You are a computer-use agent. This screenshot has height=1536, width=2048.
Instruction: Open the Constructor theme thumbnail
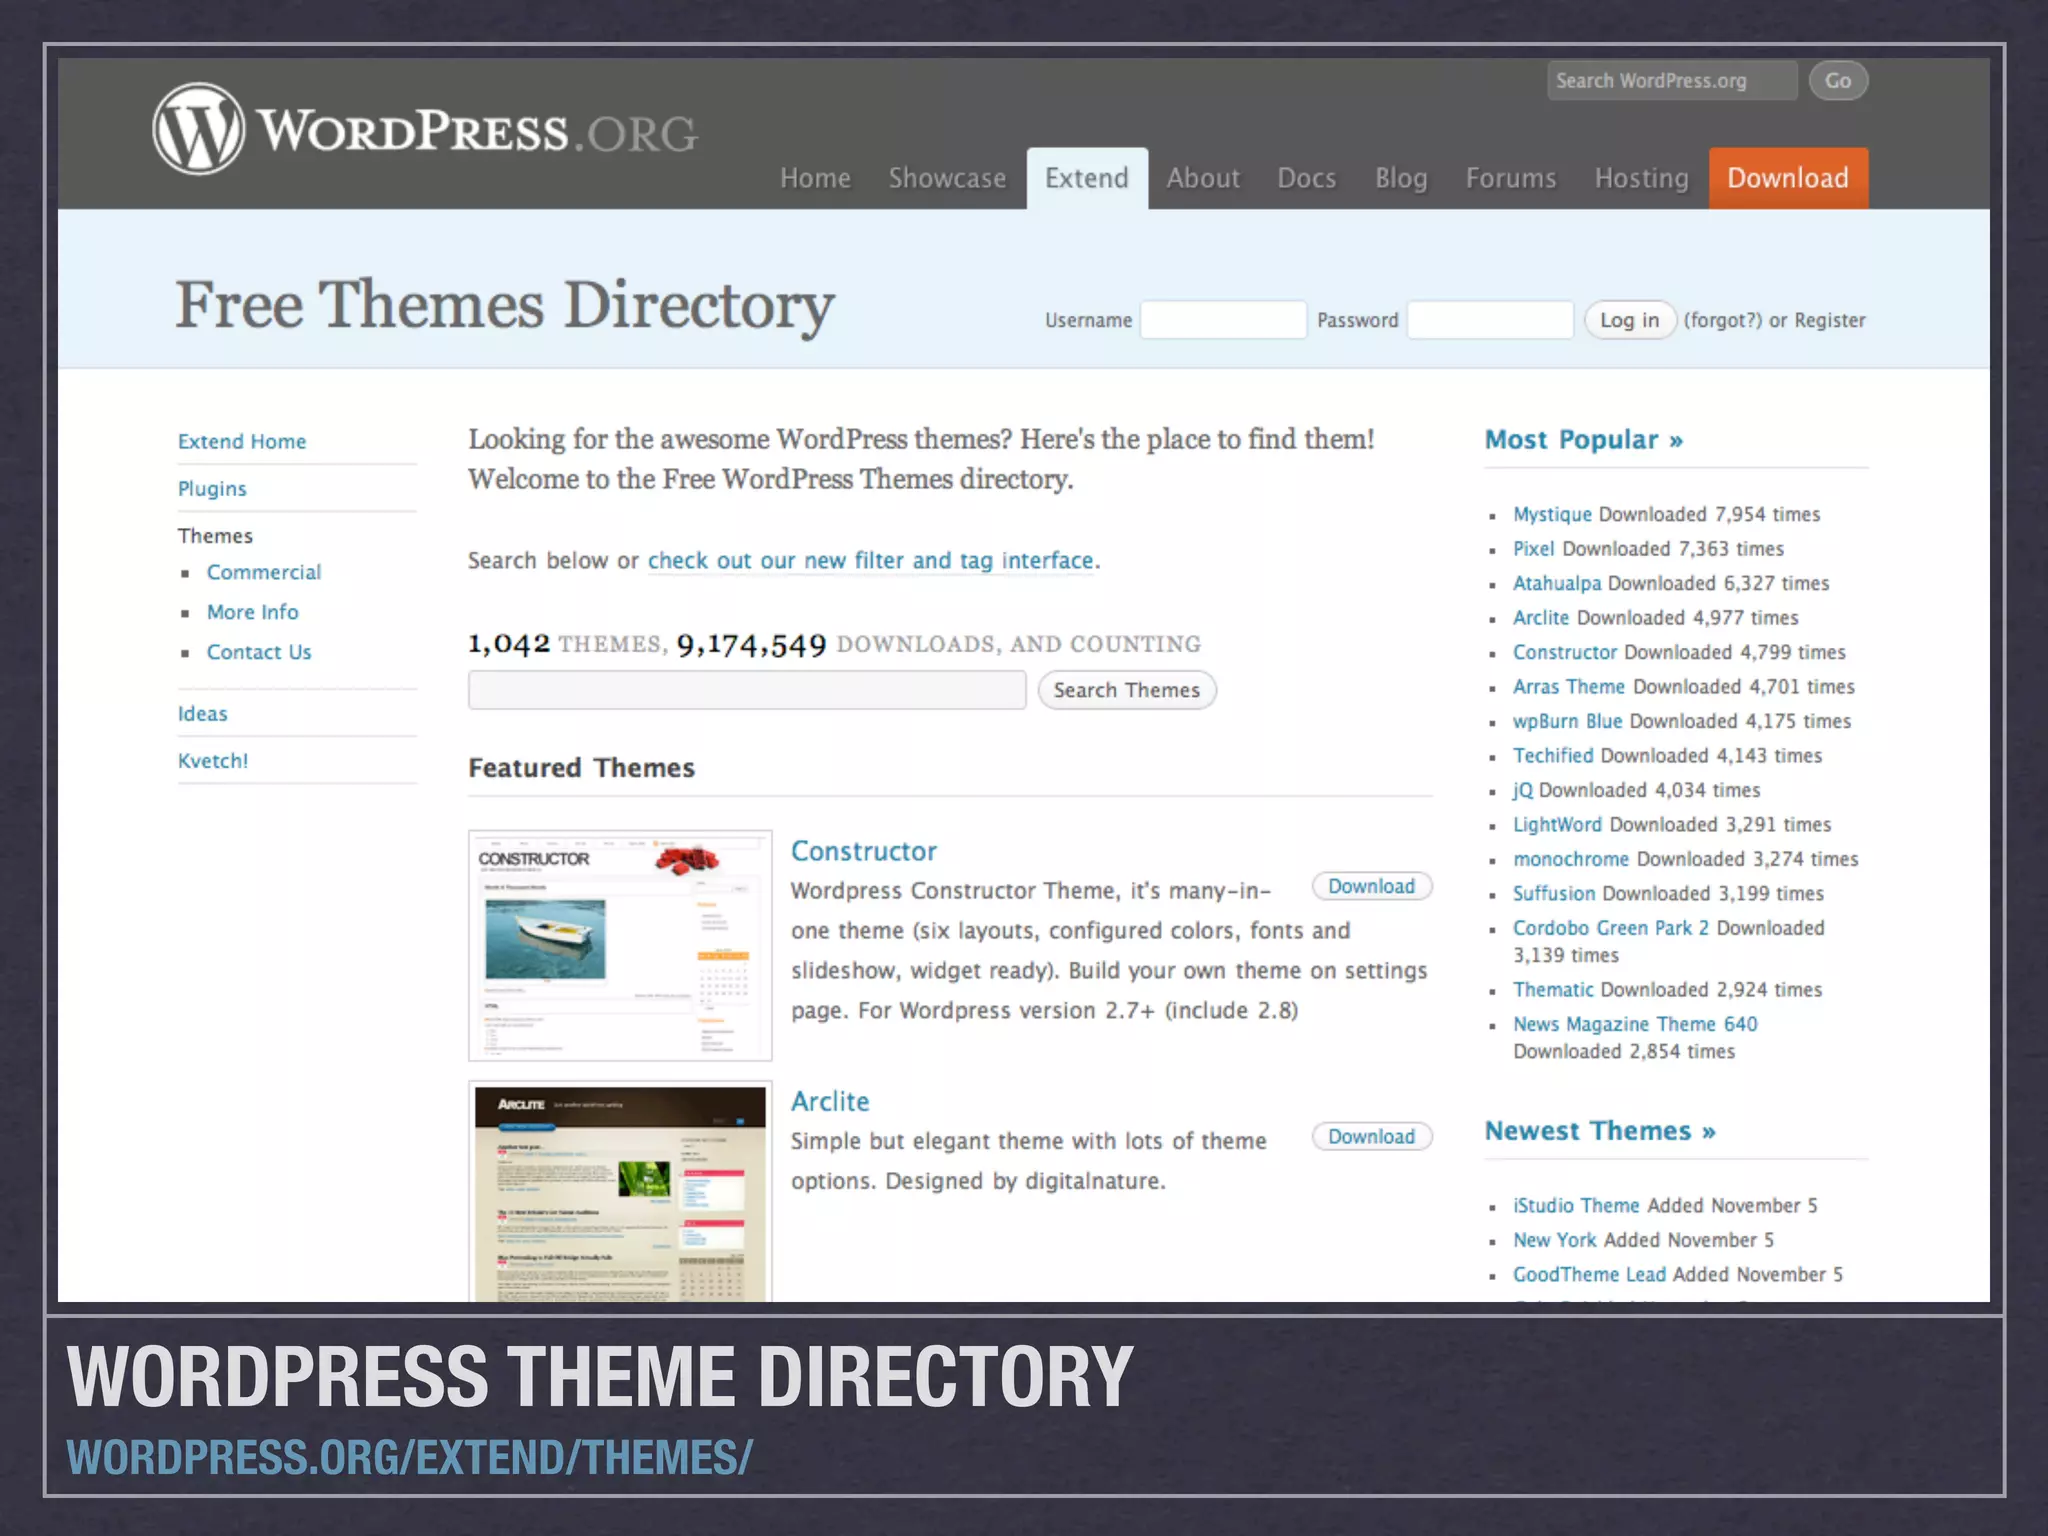620,945
